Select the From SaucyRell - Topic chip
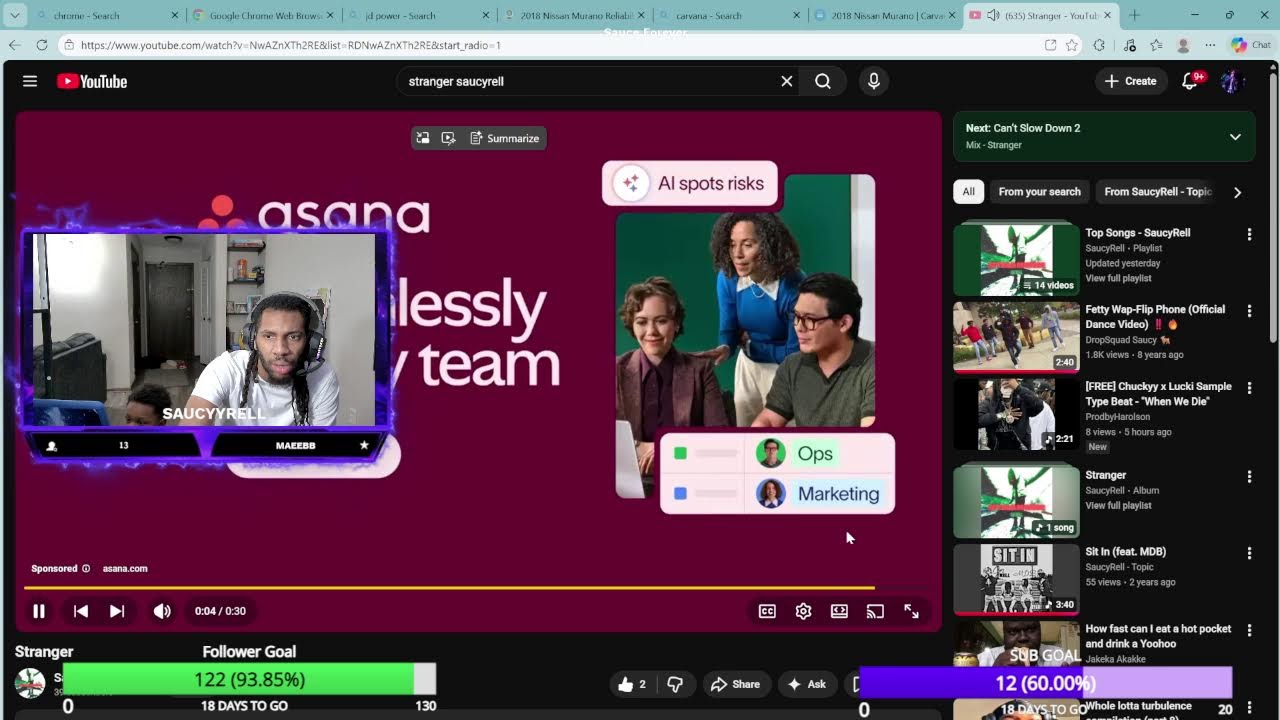Viewport: 1280px width, 720px height. (1157, 192)
